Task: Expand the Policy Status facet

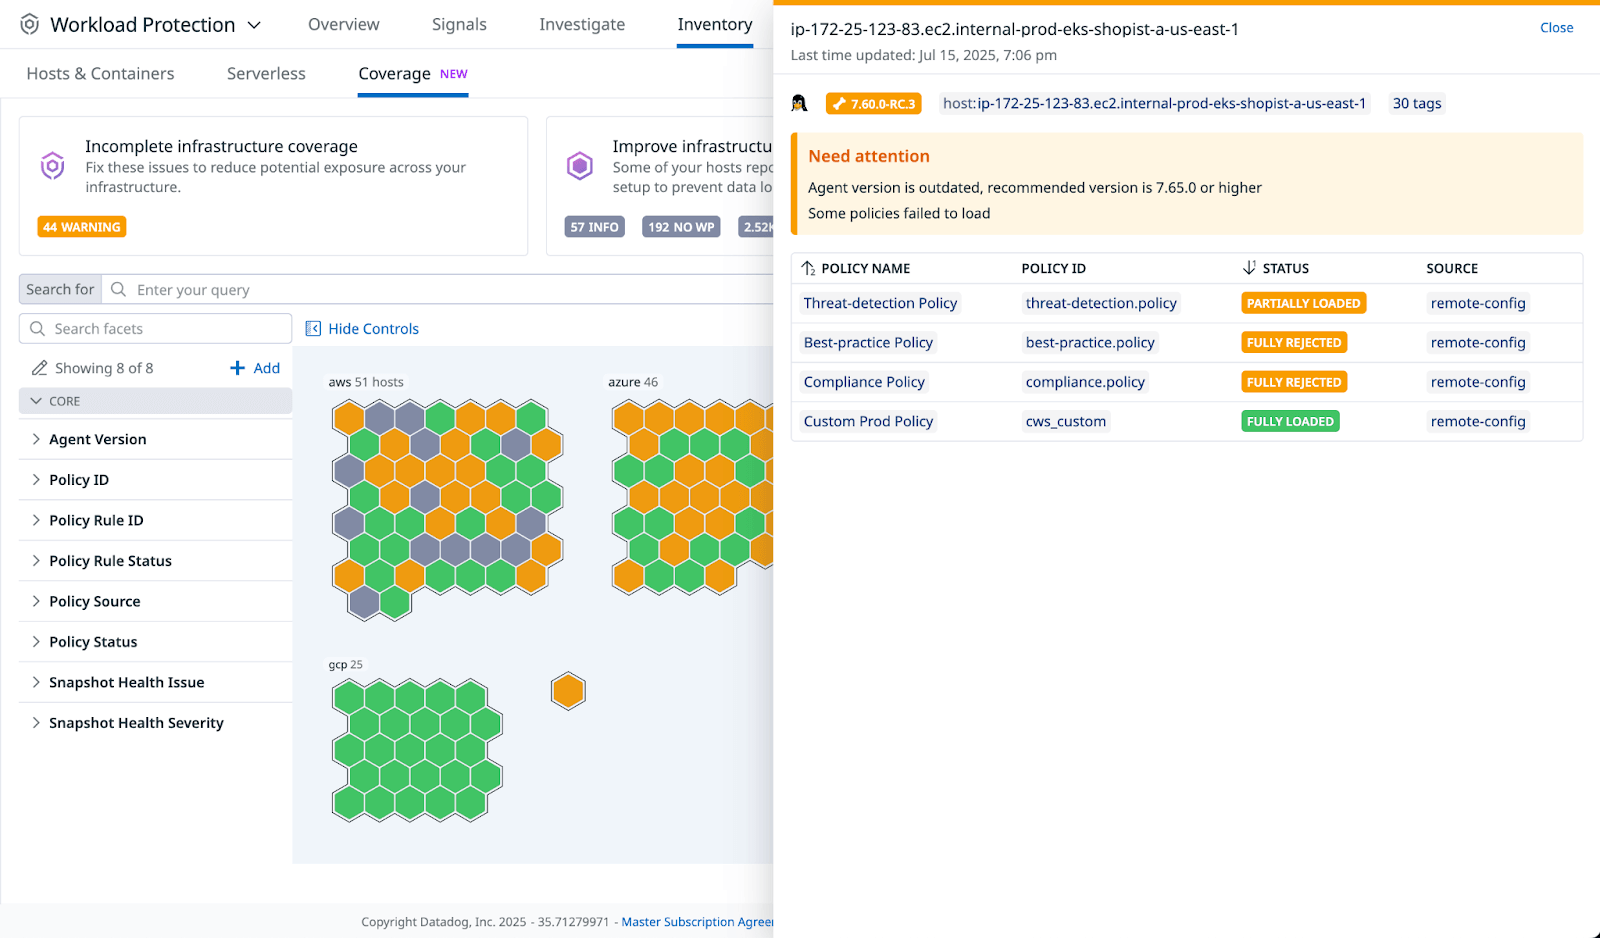Action: pyautogui.click(x=156, y=642)
